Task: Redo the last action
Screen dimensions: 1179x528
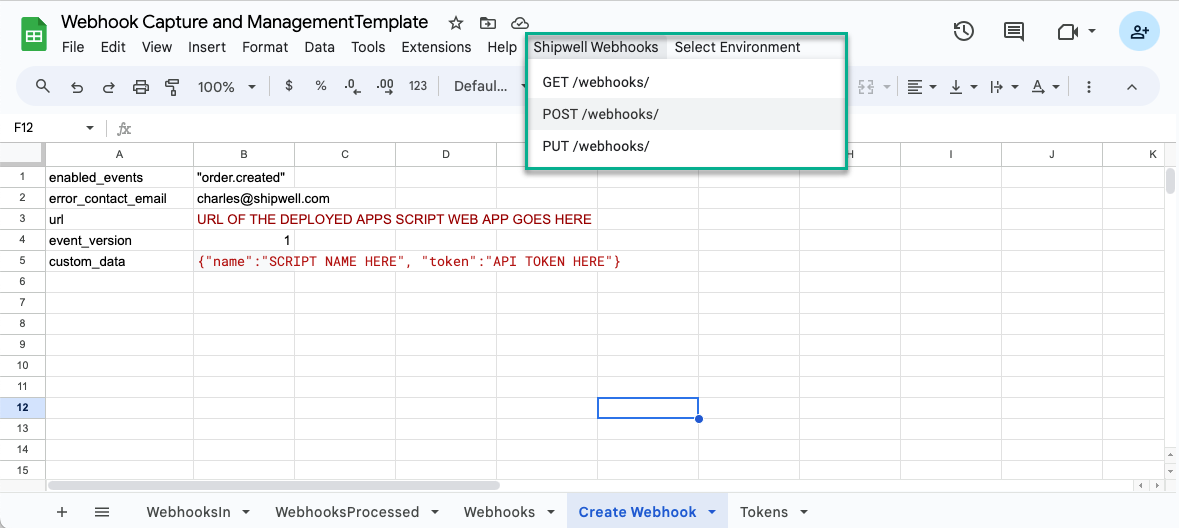Action: [x=108, y=86]
